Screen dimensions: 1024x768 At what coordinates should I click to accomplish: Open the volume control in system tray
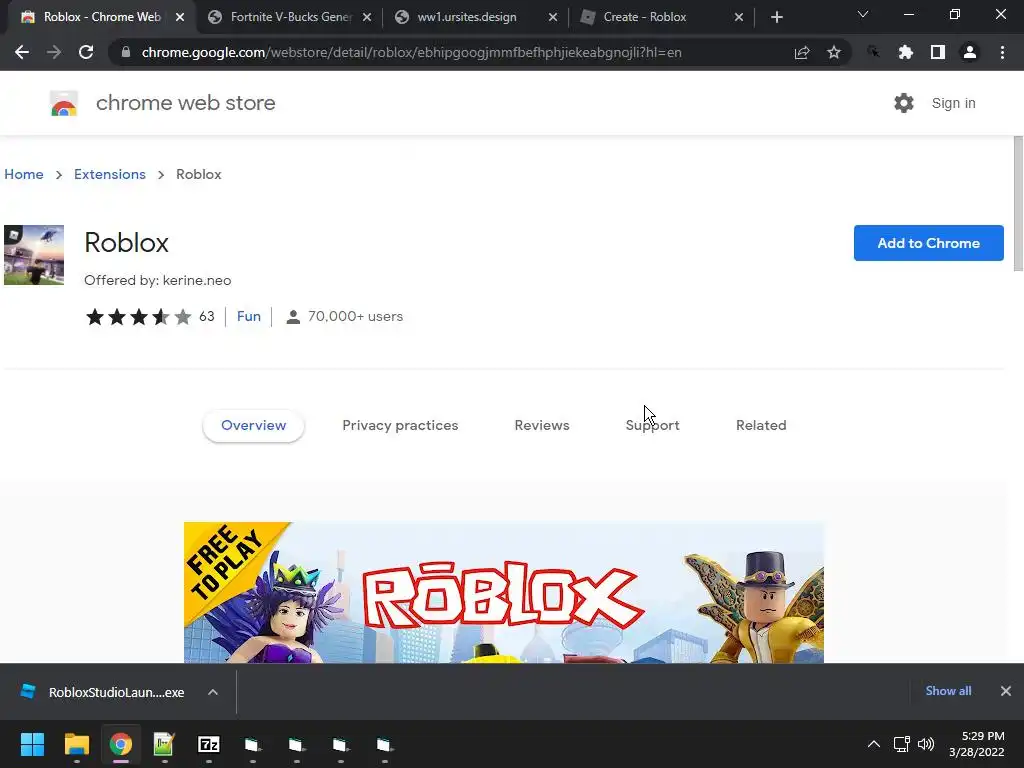point(926,744)
